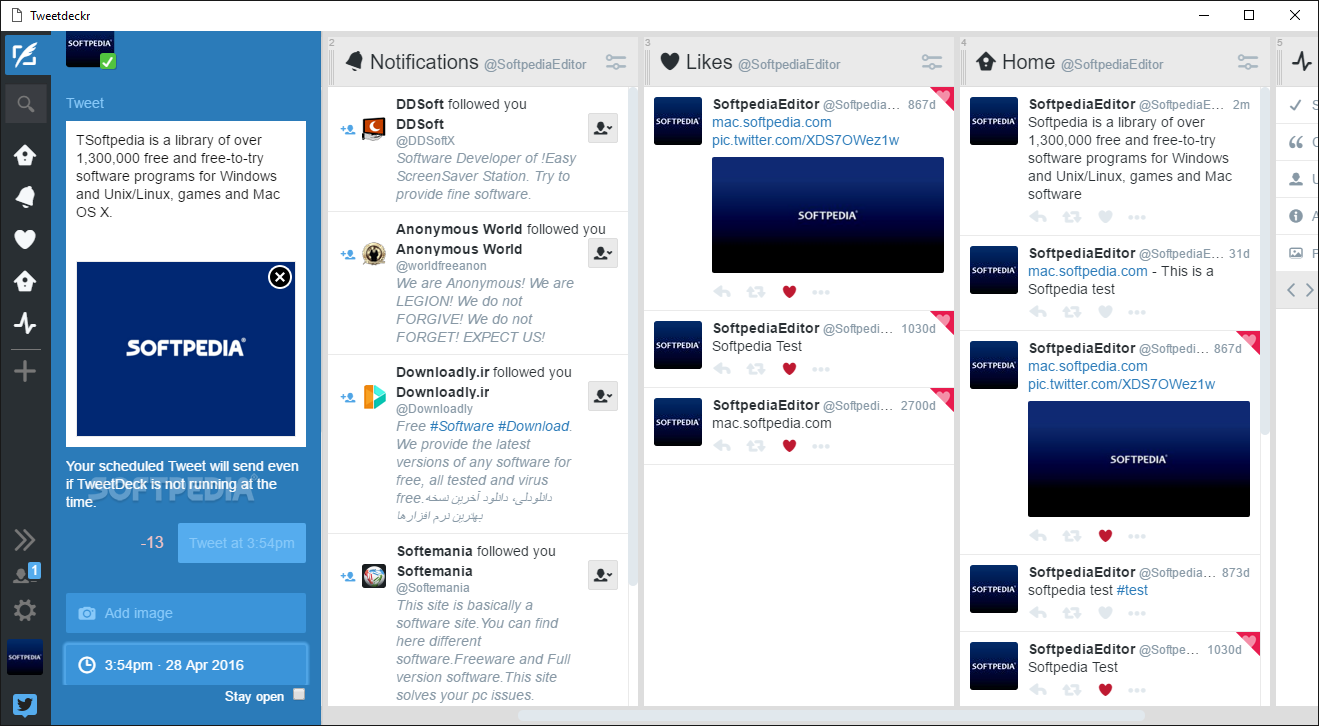Screen dimensions: 1319x726
Task: Open more actions for 2m Home tweet
Action: point(1137,217)
